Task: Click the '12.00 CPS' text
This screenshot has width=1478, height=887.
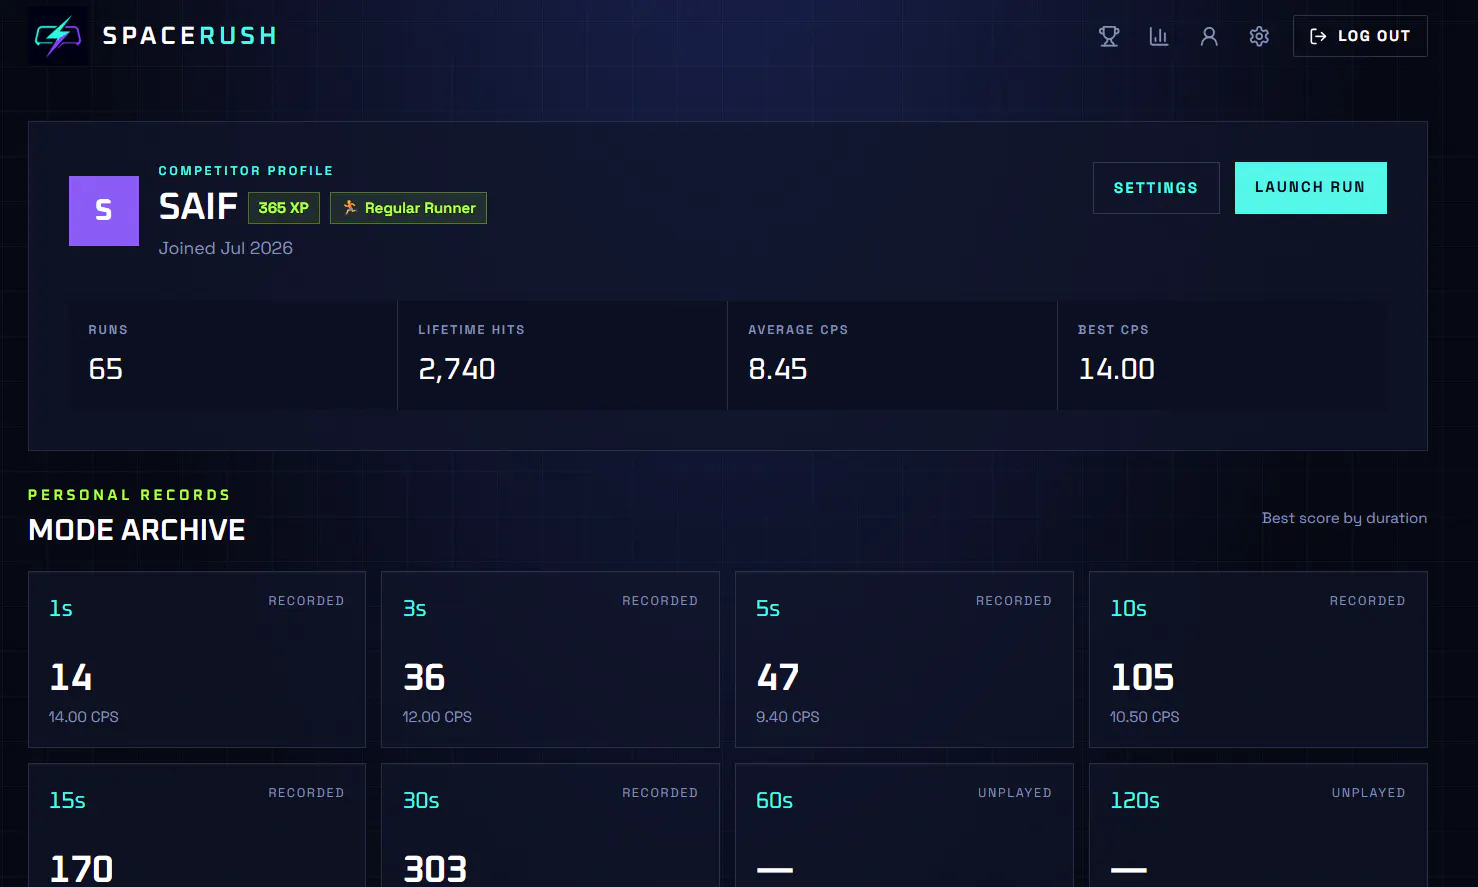Action: tap(437, 717)
